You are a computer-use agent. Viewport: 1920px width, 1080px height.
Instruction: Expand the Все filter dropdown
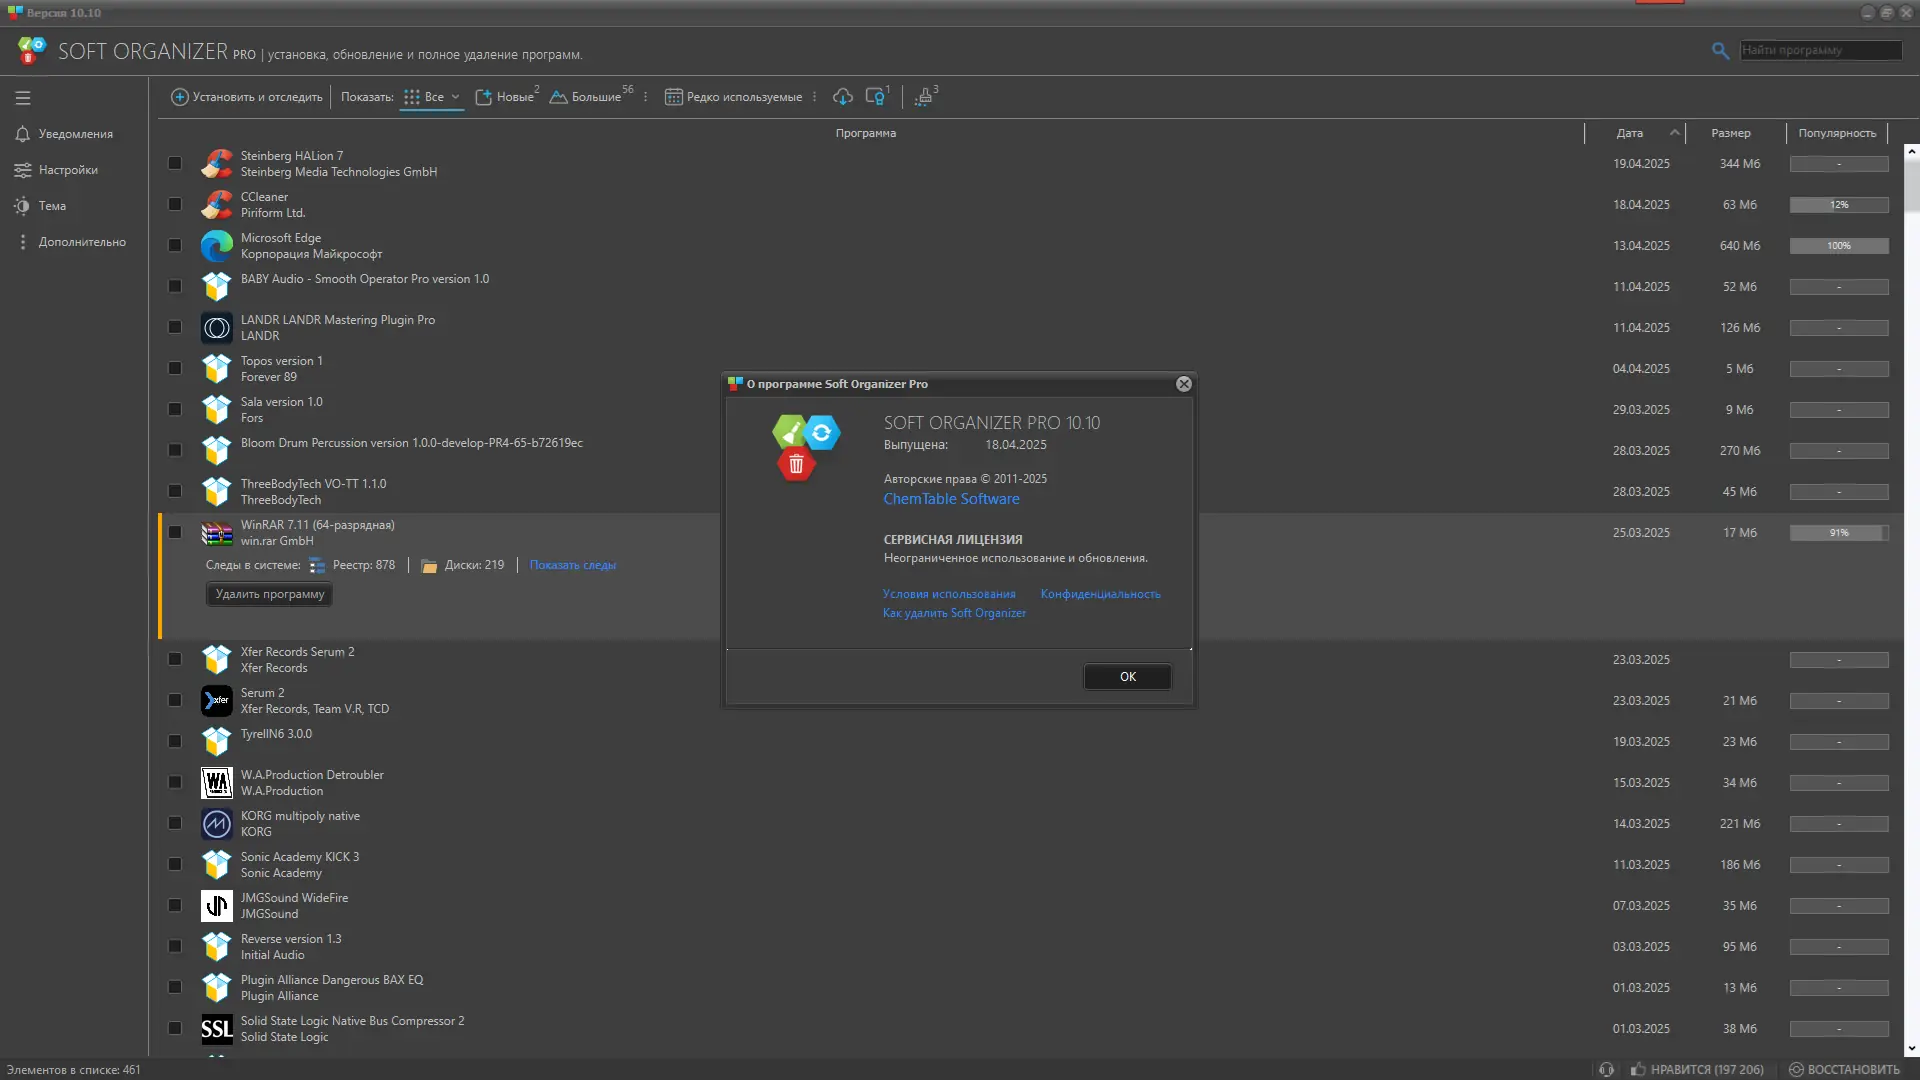[x=455, y=97]
